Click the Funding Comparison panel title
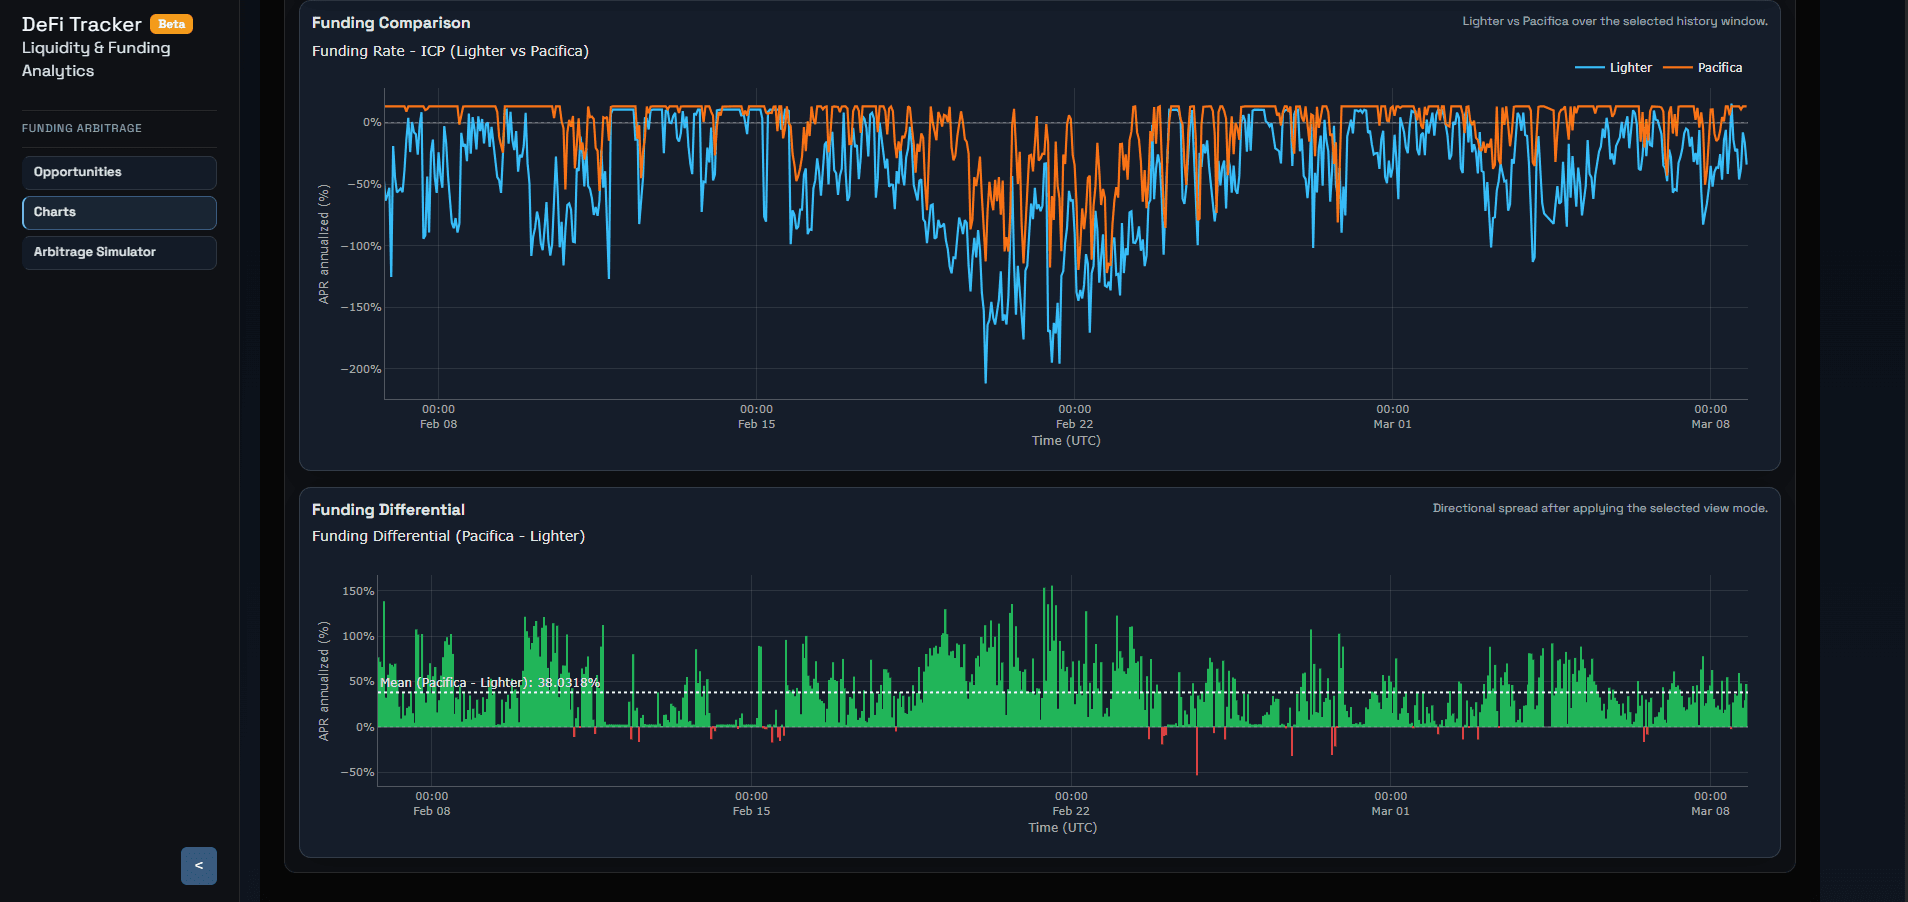 391,22
